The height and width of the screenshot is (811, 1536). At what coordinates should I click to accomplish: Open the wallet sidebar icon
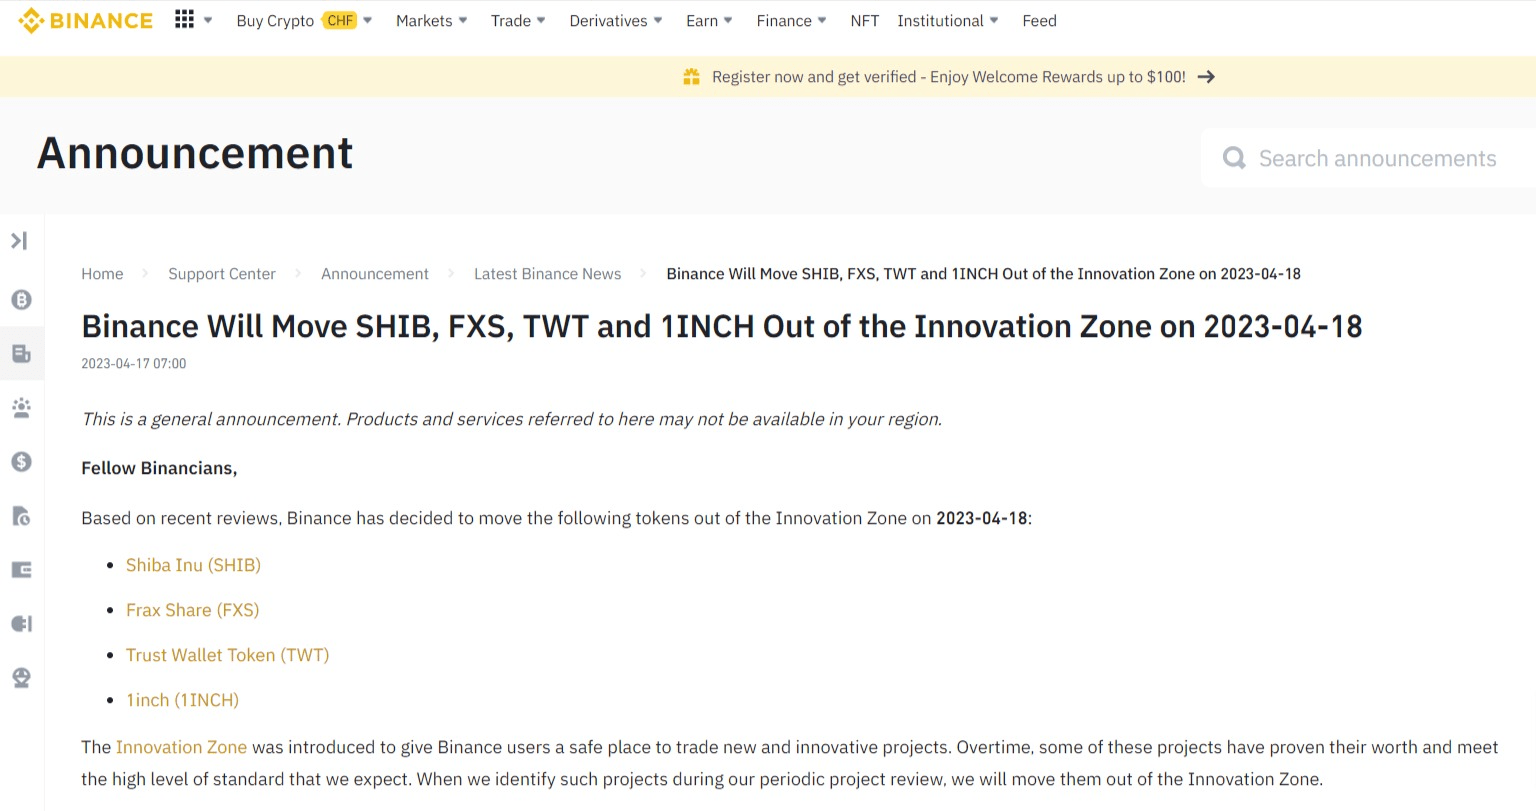(x=21, y=569)
